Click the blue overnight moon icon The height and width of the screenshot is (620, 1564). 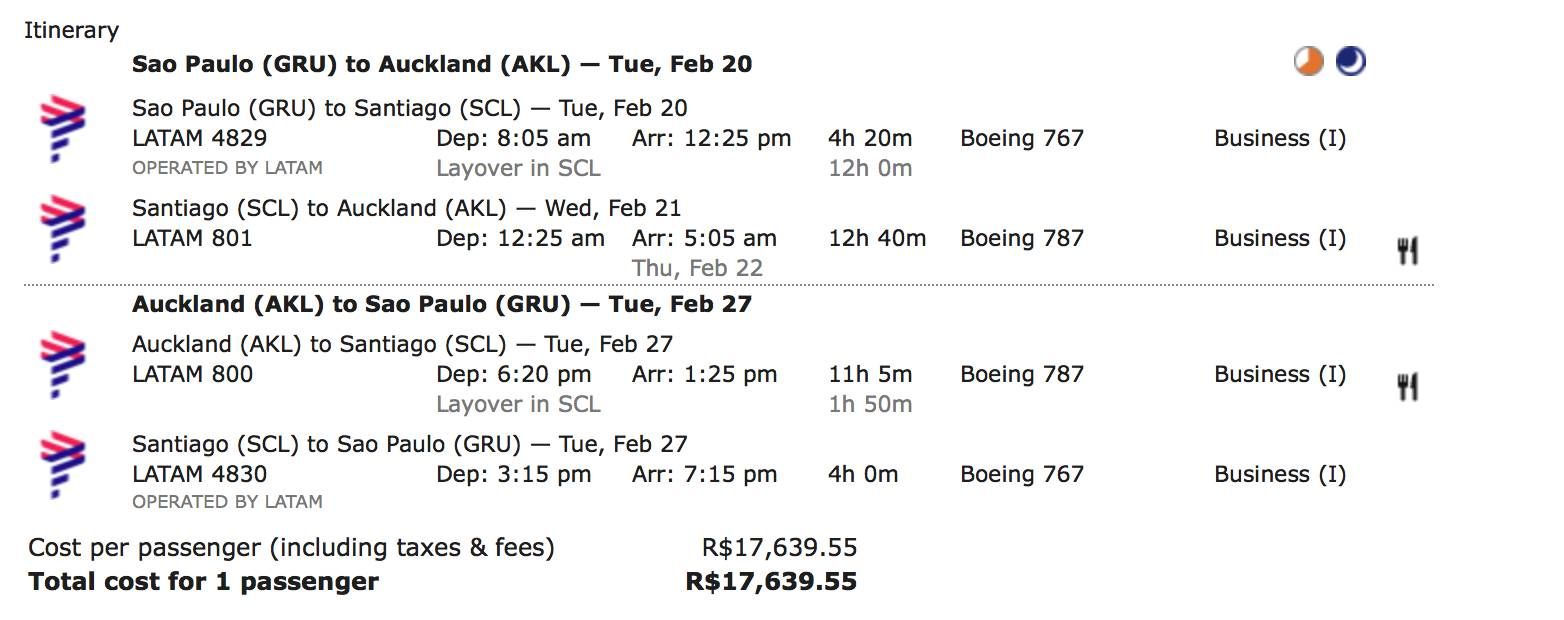pos(1351,62)
